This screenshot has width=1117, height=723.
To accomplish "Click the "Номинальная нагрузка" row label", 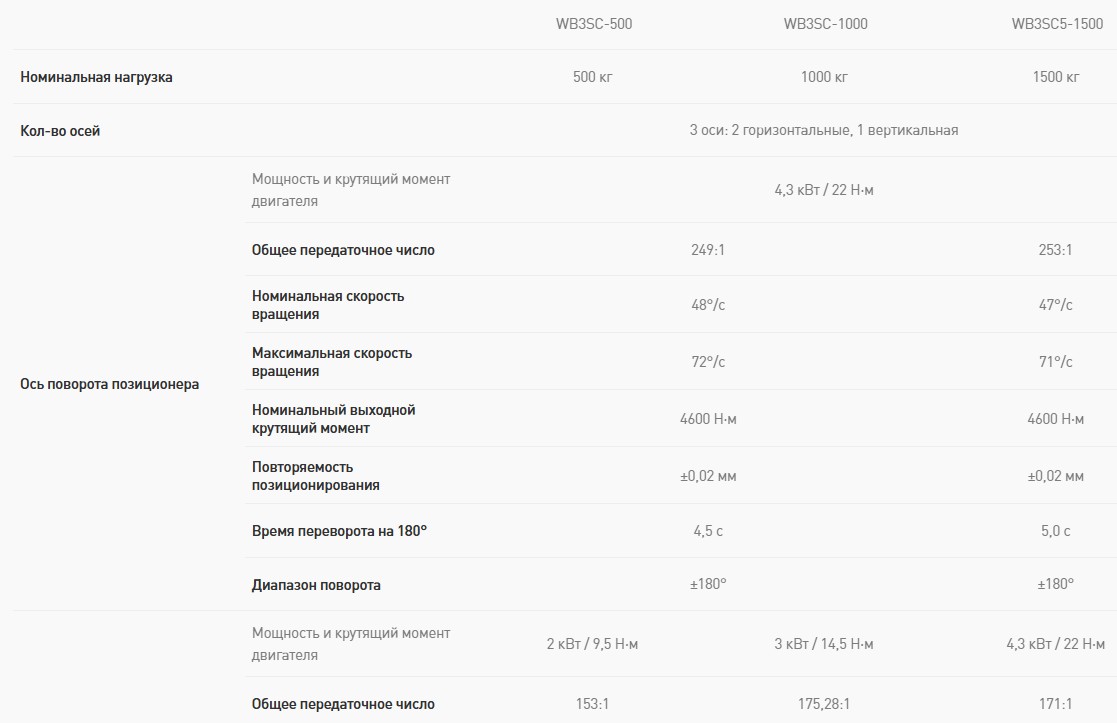I will 96,77.
